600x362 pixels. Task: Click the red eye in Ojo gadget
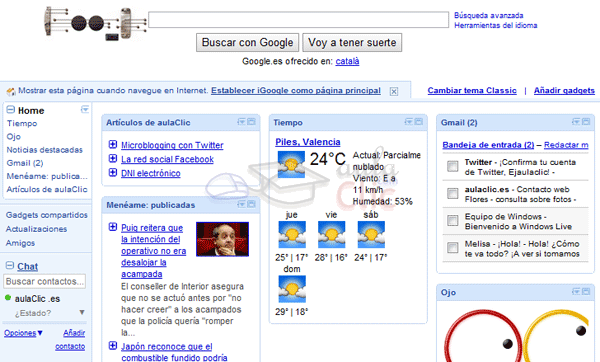pyautogui.click(x=483, y=337)
